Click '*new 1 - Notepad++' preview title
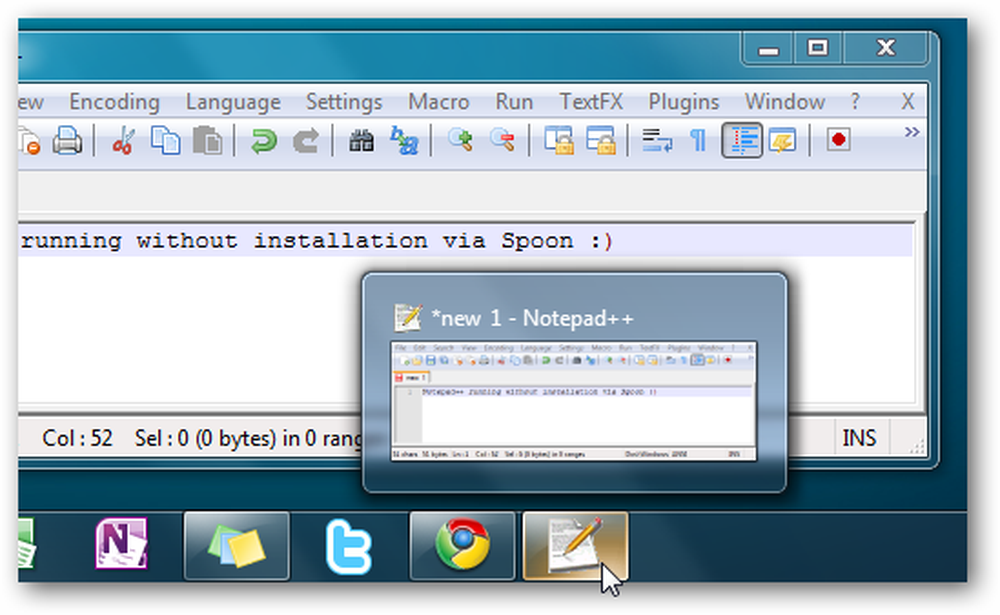Screen dimensions: 1000x615 pyautogui.click(x=532, y=318)
